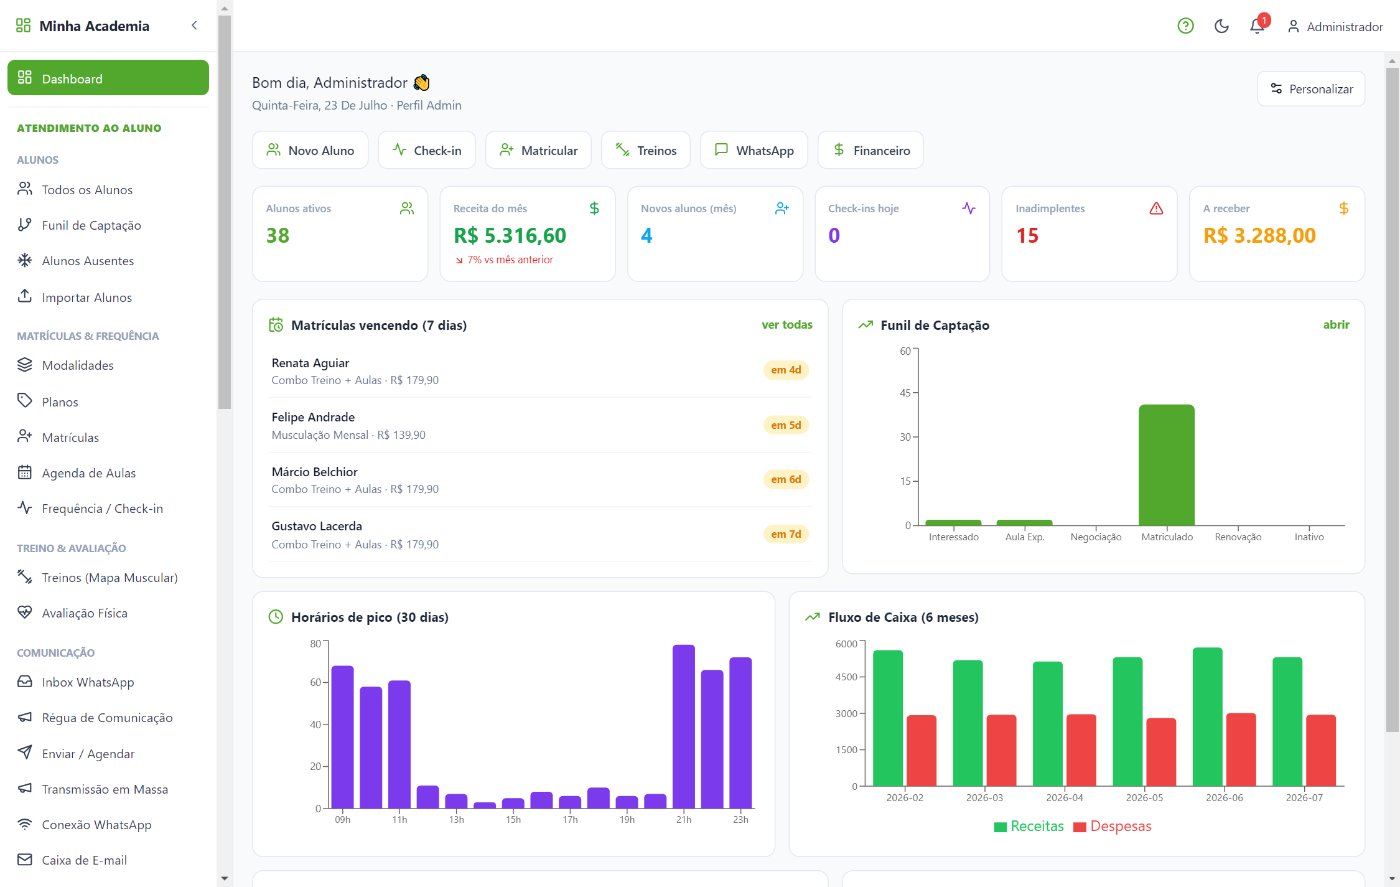Click the Avaliação Física heart icon
Image resolution: width=1400 pixels, height=887 pixels.
tap(25, 613)
